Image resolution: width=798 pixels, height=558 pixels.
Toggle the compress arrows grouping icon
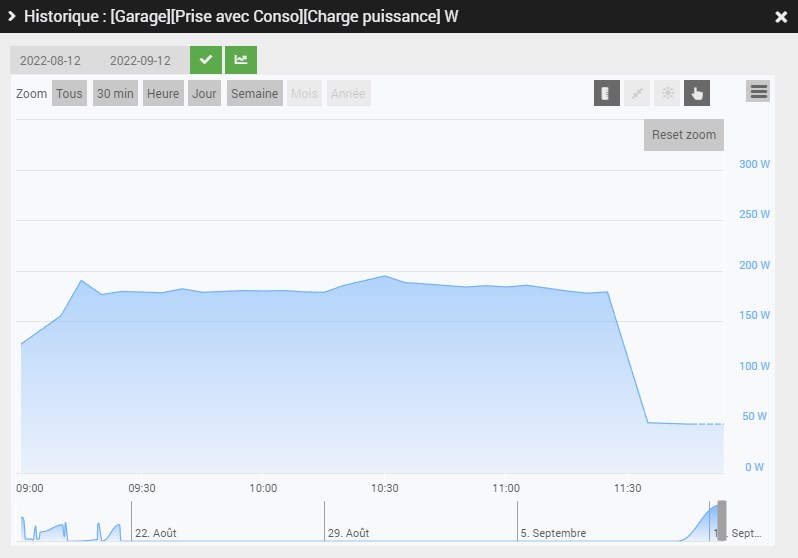[x=637, y=93]
